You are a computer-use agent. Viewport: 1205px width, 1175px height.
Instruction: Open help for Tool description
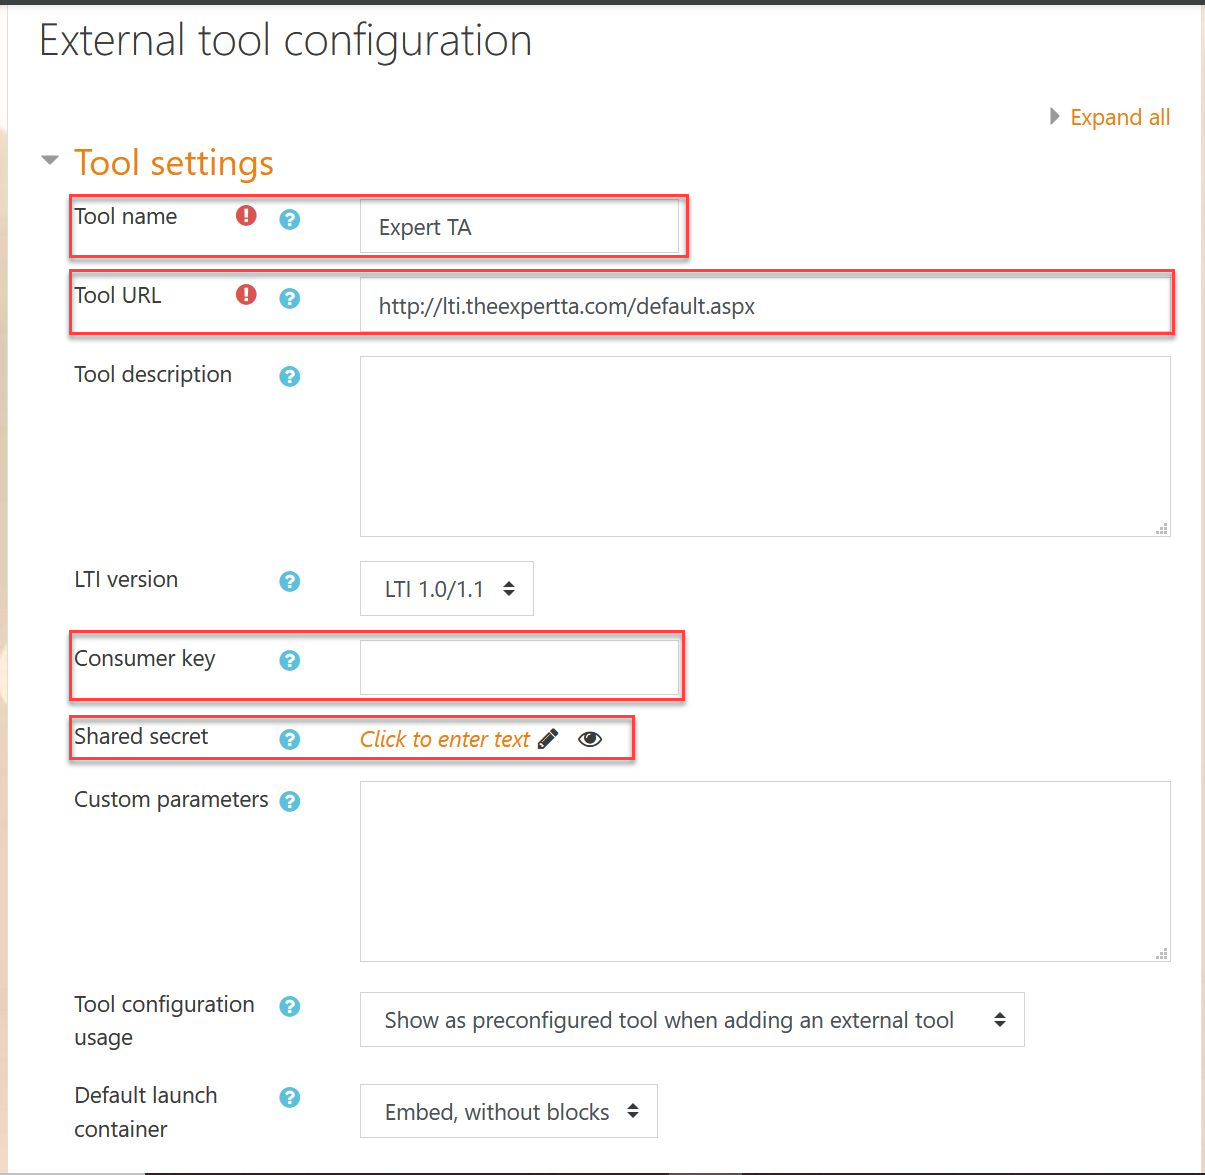coord(290,376)
